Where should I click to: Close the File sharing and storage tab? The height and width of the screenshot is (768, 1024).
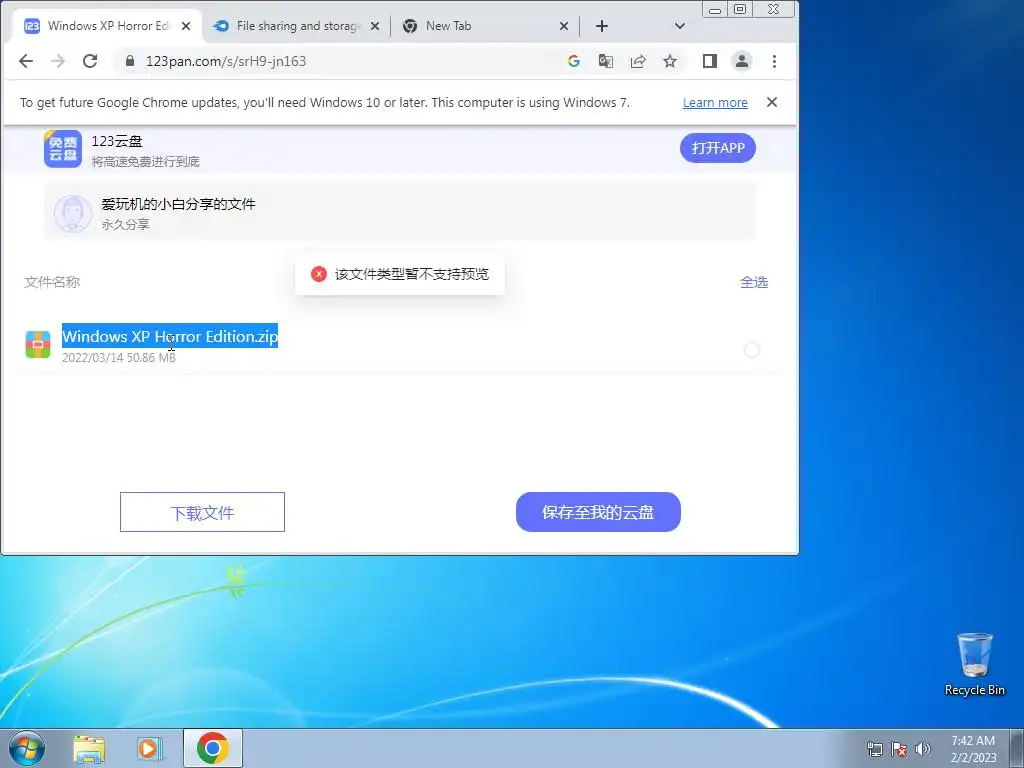pyautogui.click(x=375, y=26)
